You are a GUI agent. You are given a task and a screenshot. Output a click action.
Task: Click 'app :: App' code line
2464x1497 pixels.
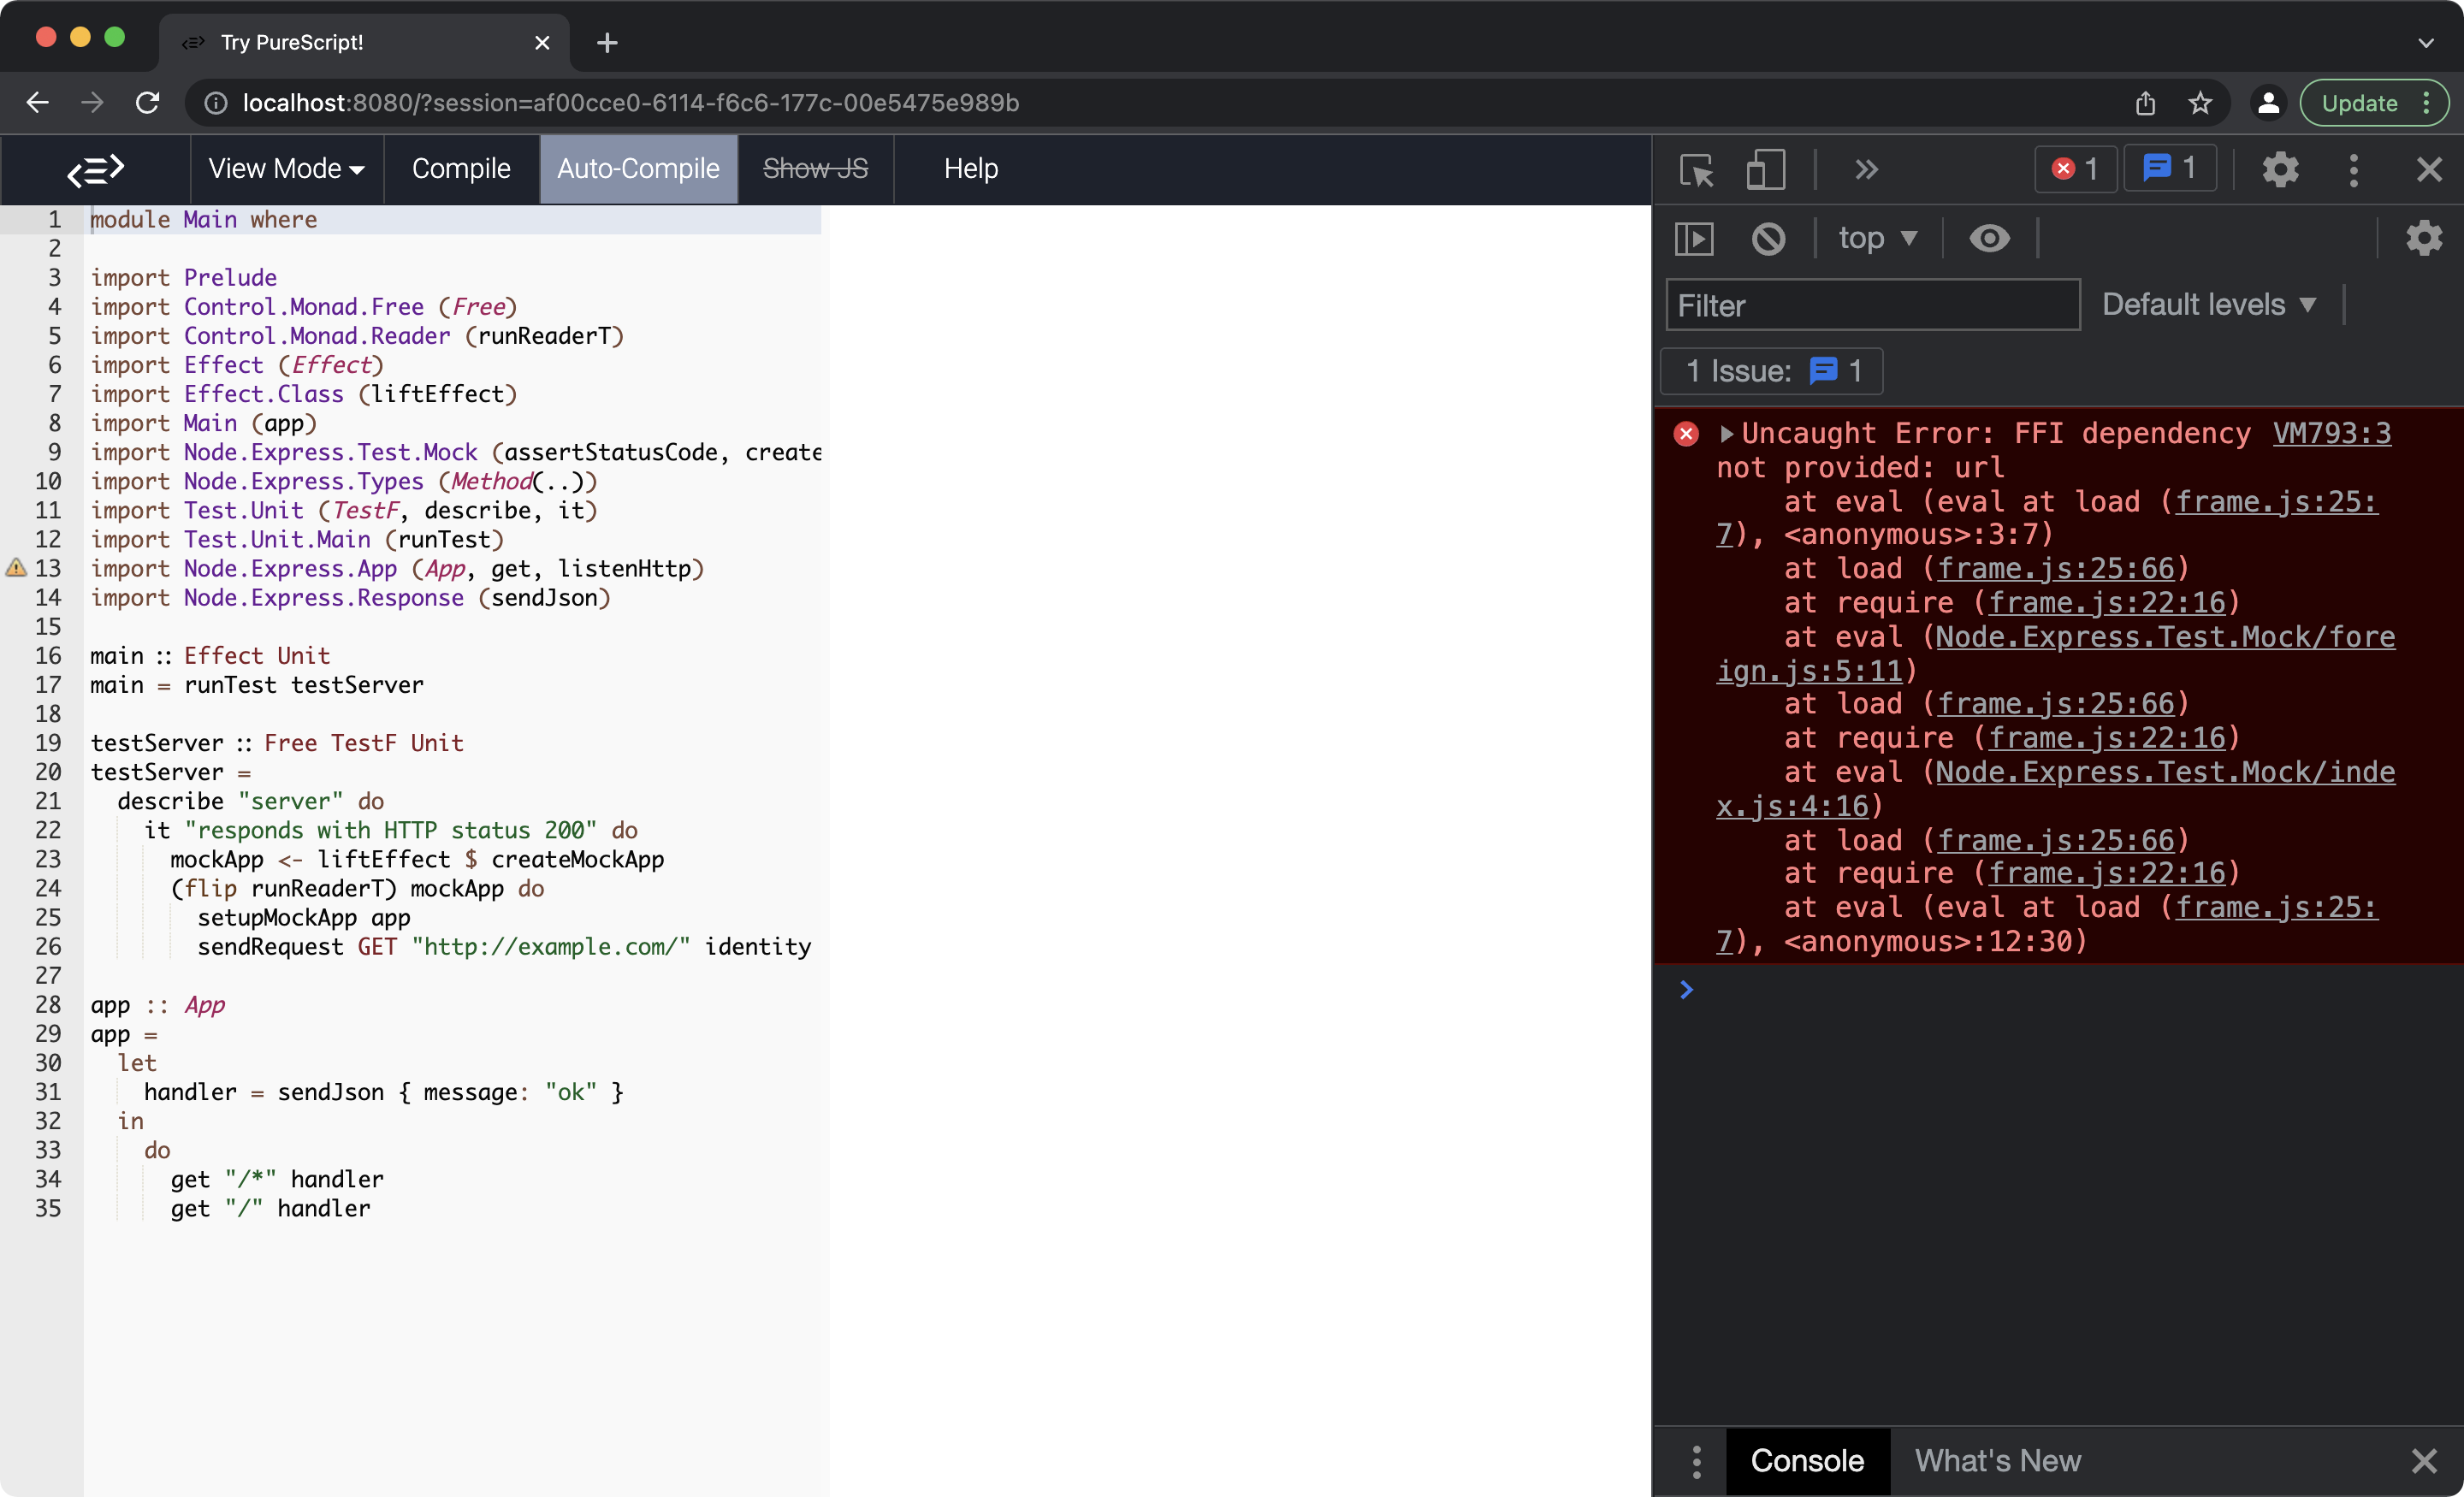pos(158,1005)
